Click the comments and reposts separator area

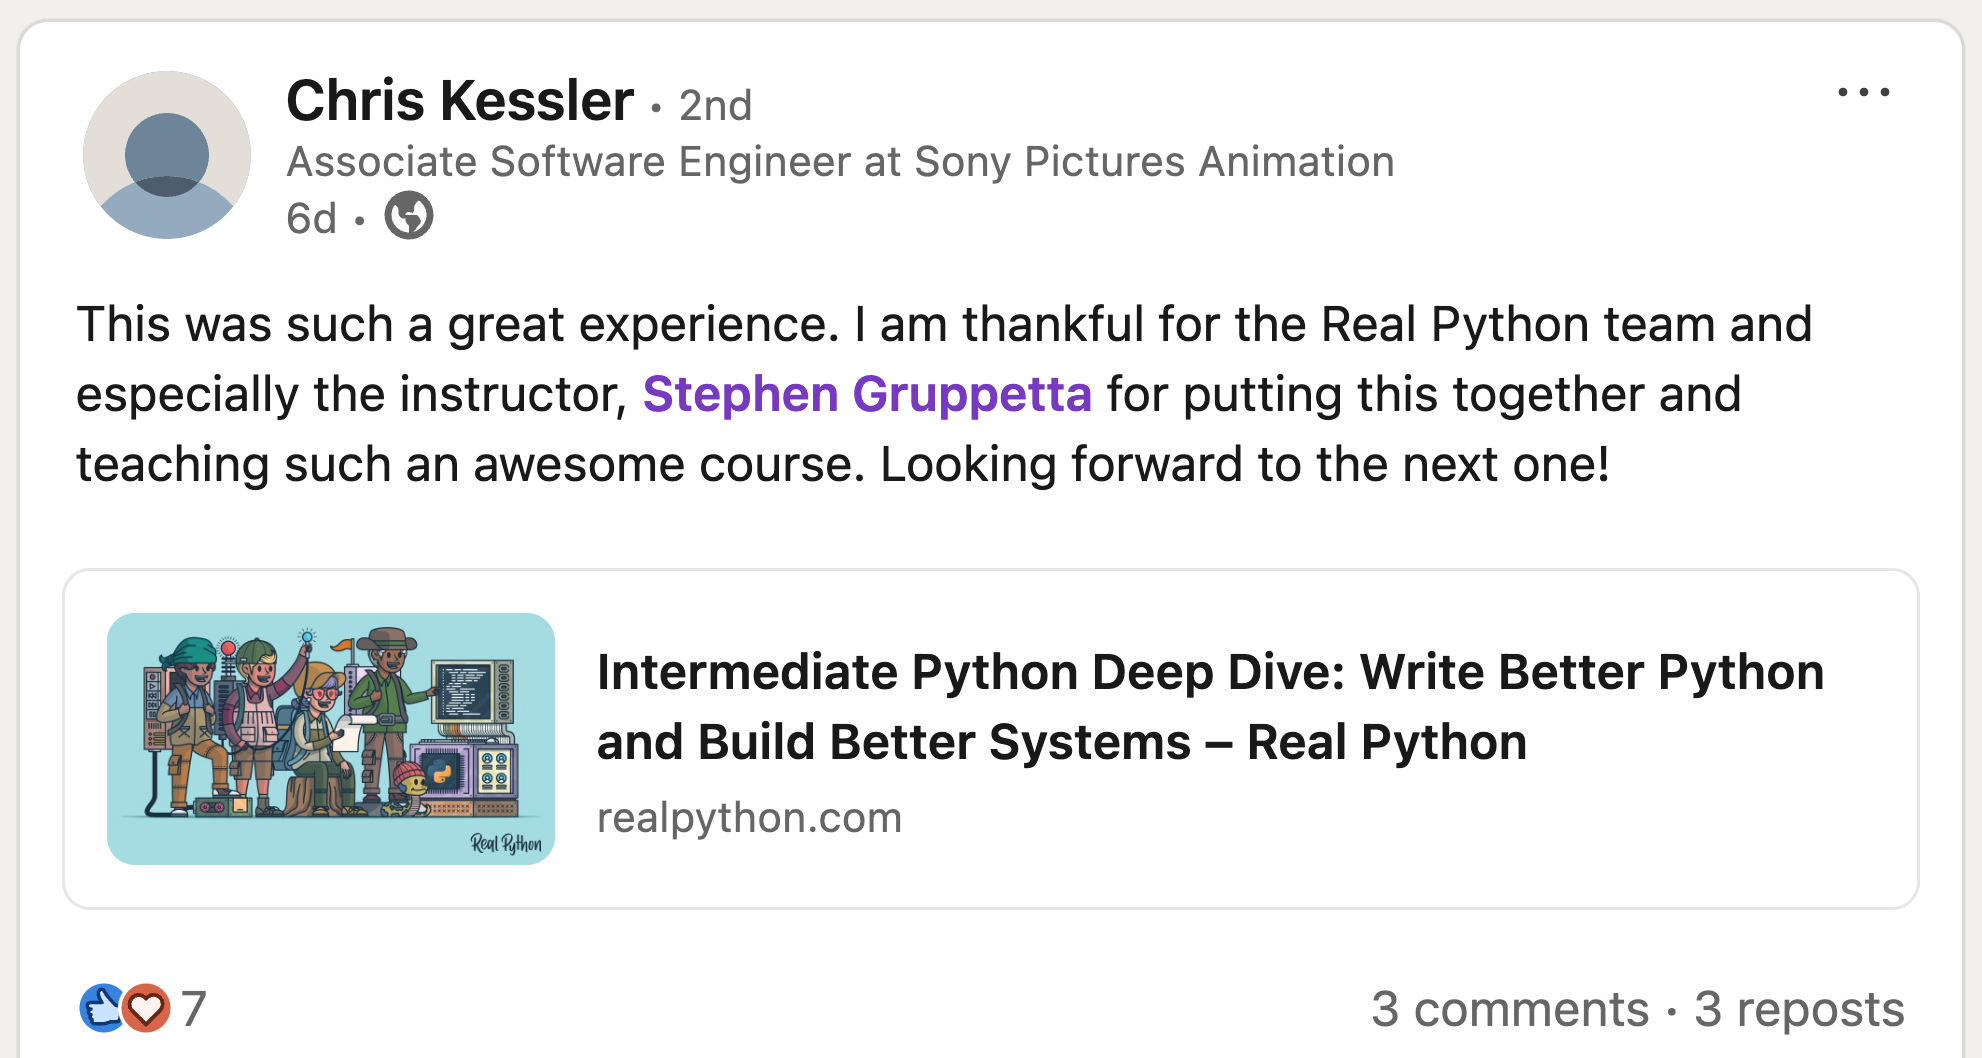tap(1669, 1010)
